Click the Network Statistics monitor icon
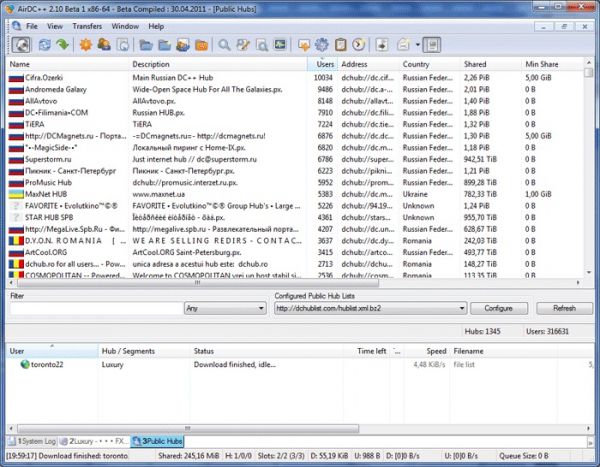This screenshot has width=600, height=467. (281, 44)
